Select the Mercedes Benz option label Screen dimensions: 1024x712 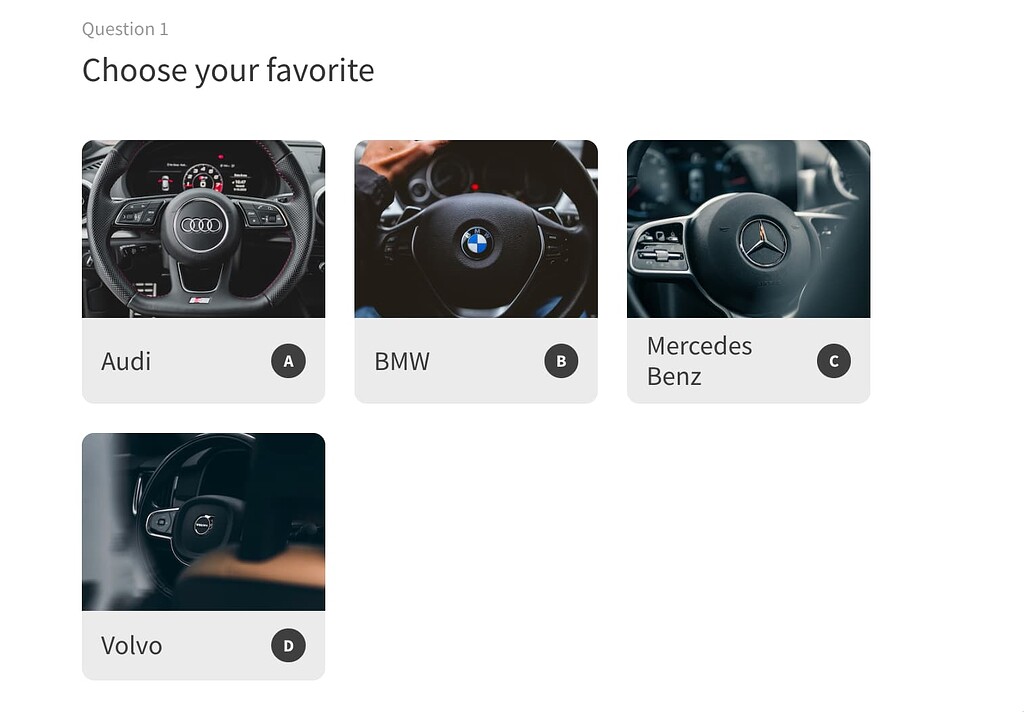coord(699,361)
